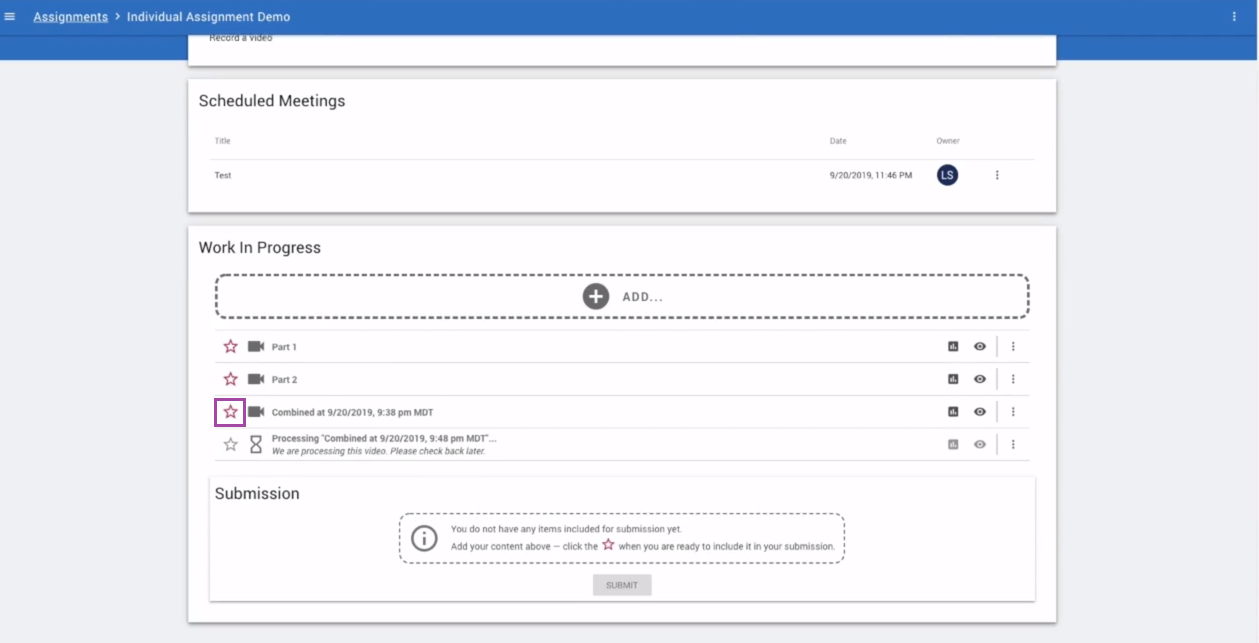Click the info icon in Submission box
The image size is (1259, 643).
tap(425, 538)
